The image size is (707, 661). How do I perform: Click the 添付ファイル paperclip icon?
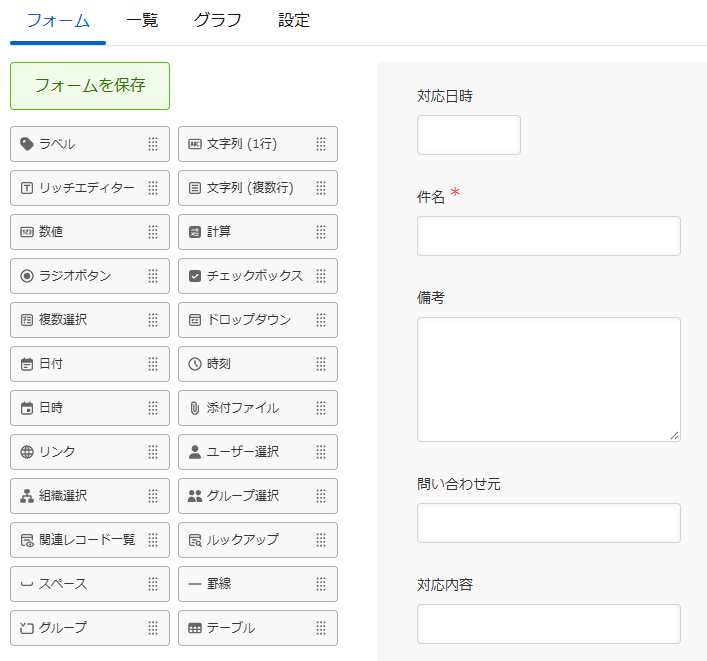tap(195, 408)
